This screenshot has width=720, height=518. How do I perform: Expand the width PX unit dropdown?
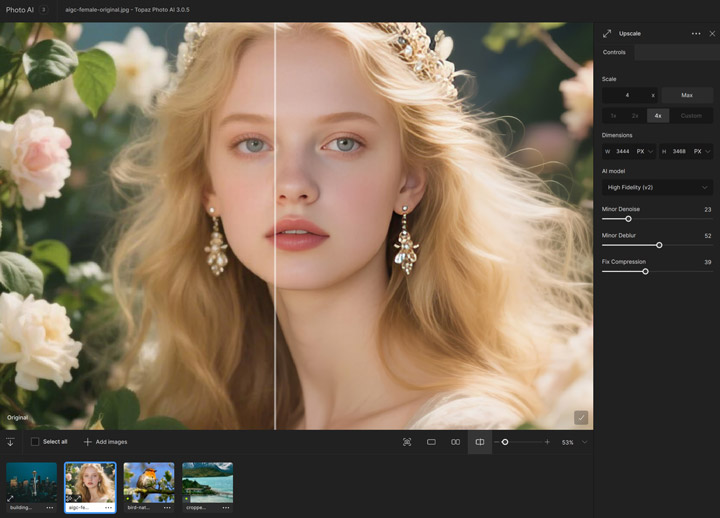coord(645,152)
